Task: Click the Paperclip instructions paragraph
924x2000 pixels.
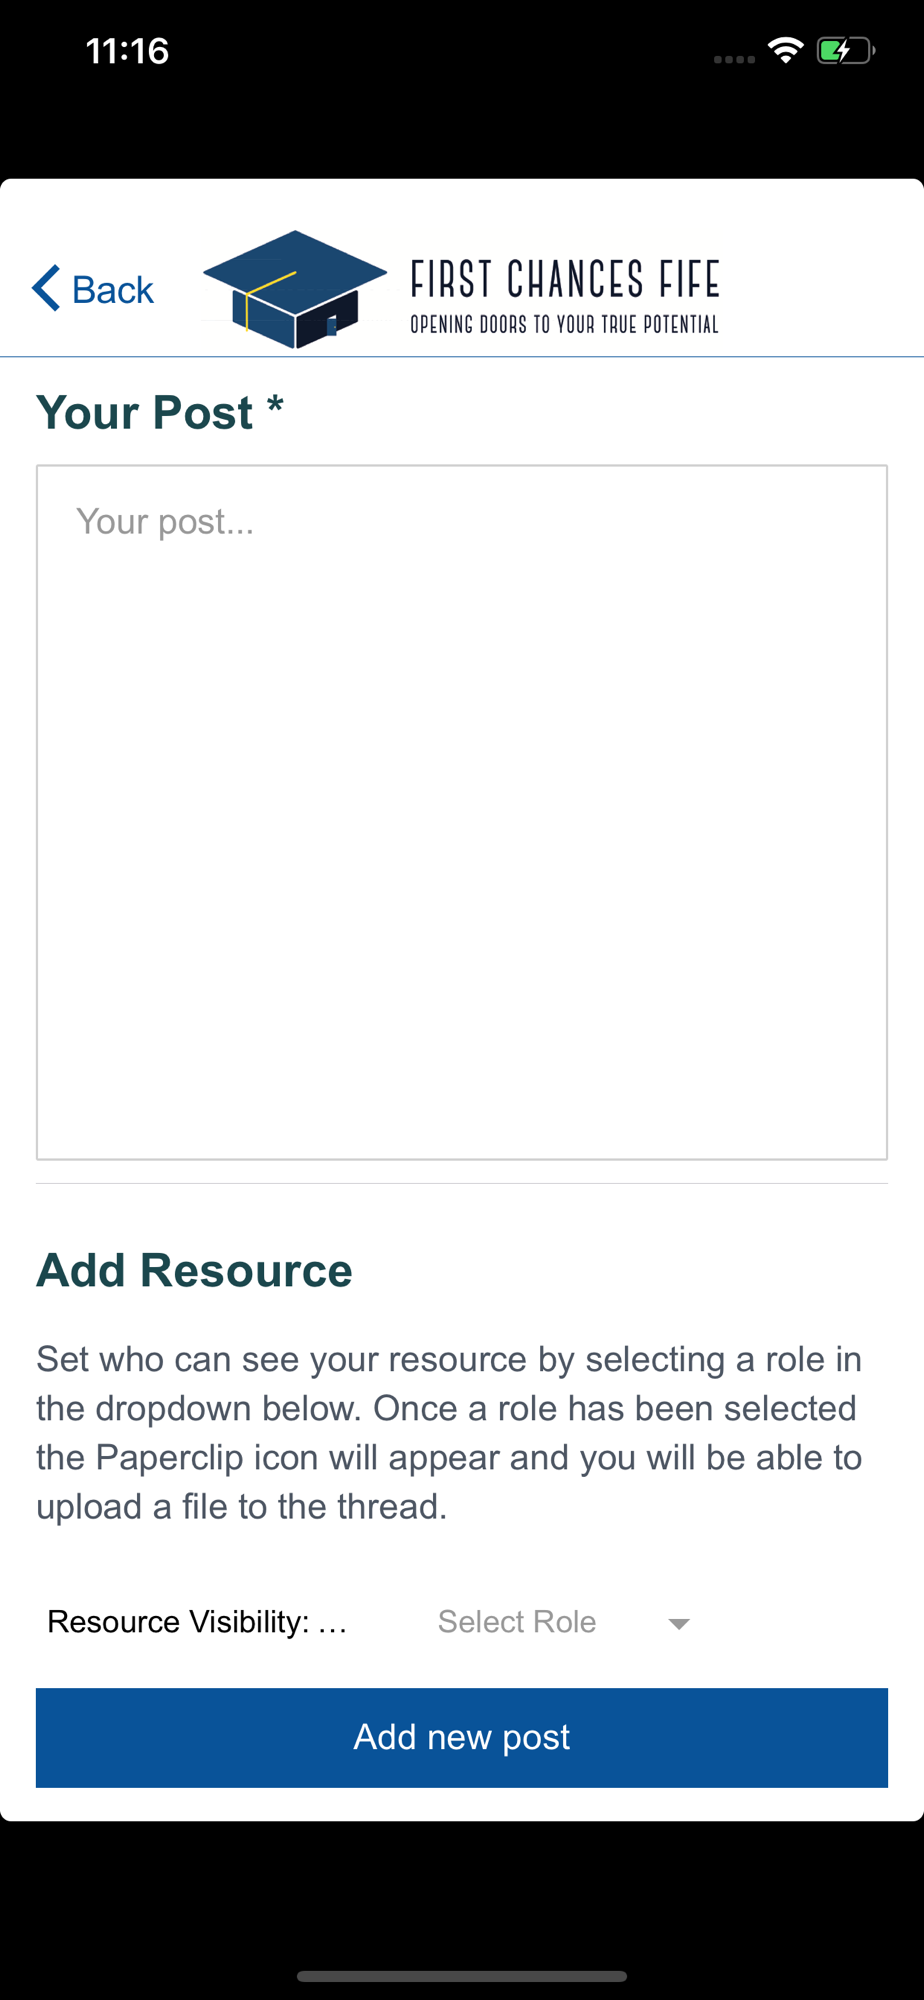Action: coord(450,1432)
